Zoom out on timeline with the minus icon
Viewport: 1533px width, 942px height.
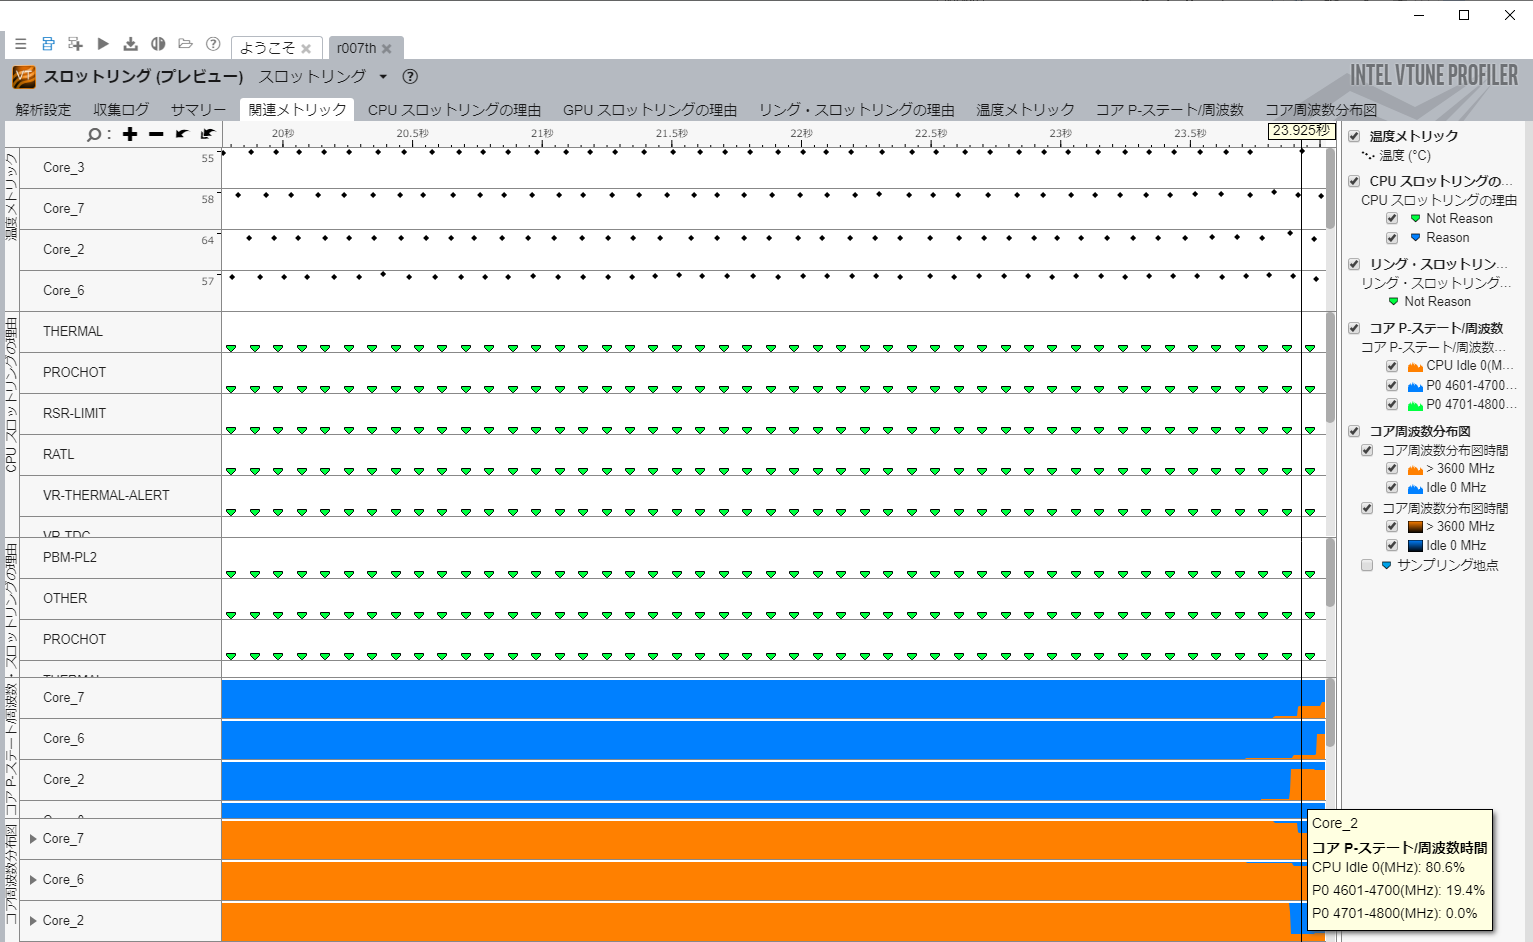156,134
